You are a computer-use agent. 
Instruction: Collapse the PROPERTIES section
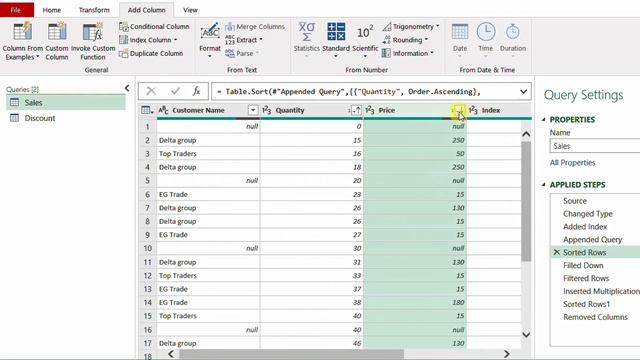tap(544, 120)
